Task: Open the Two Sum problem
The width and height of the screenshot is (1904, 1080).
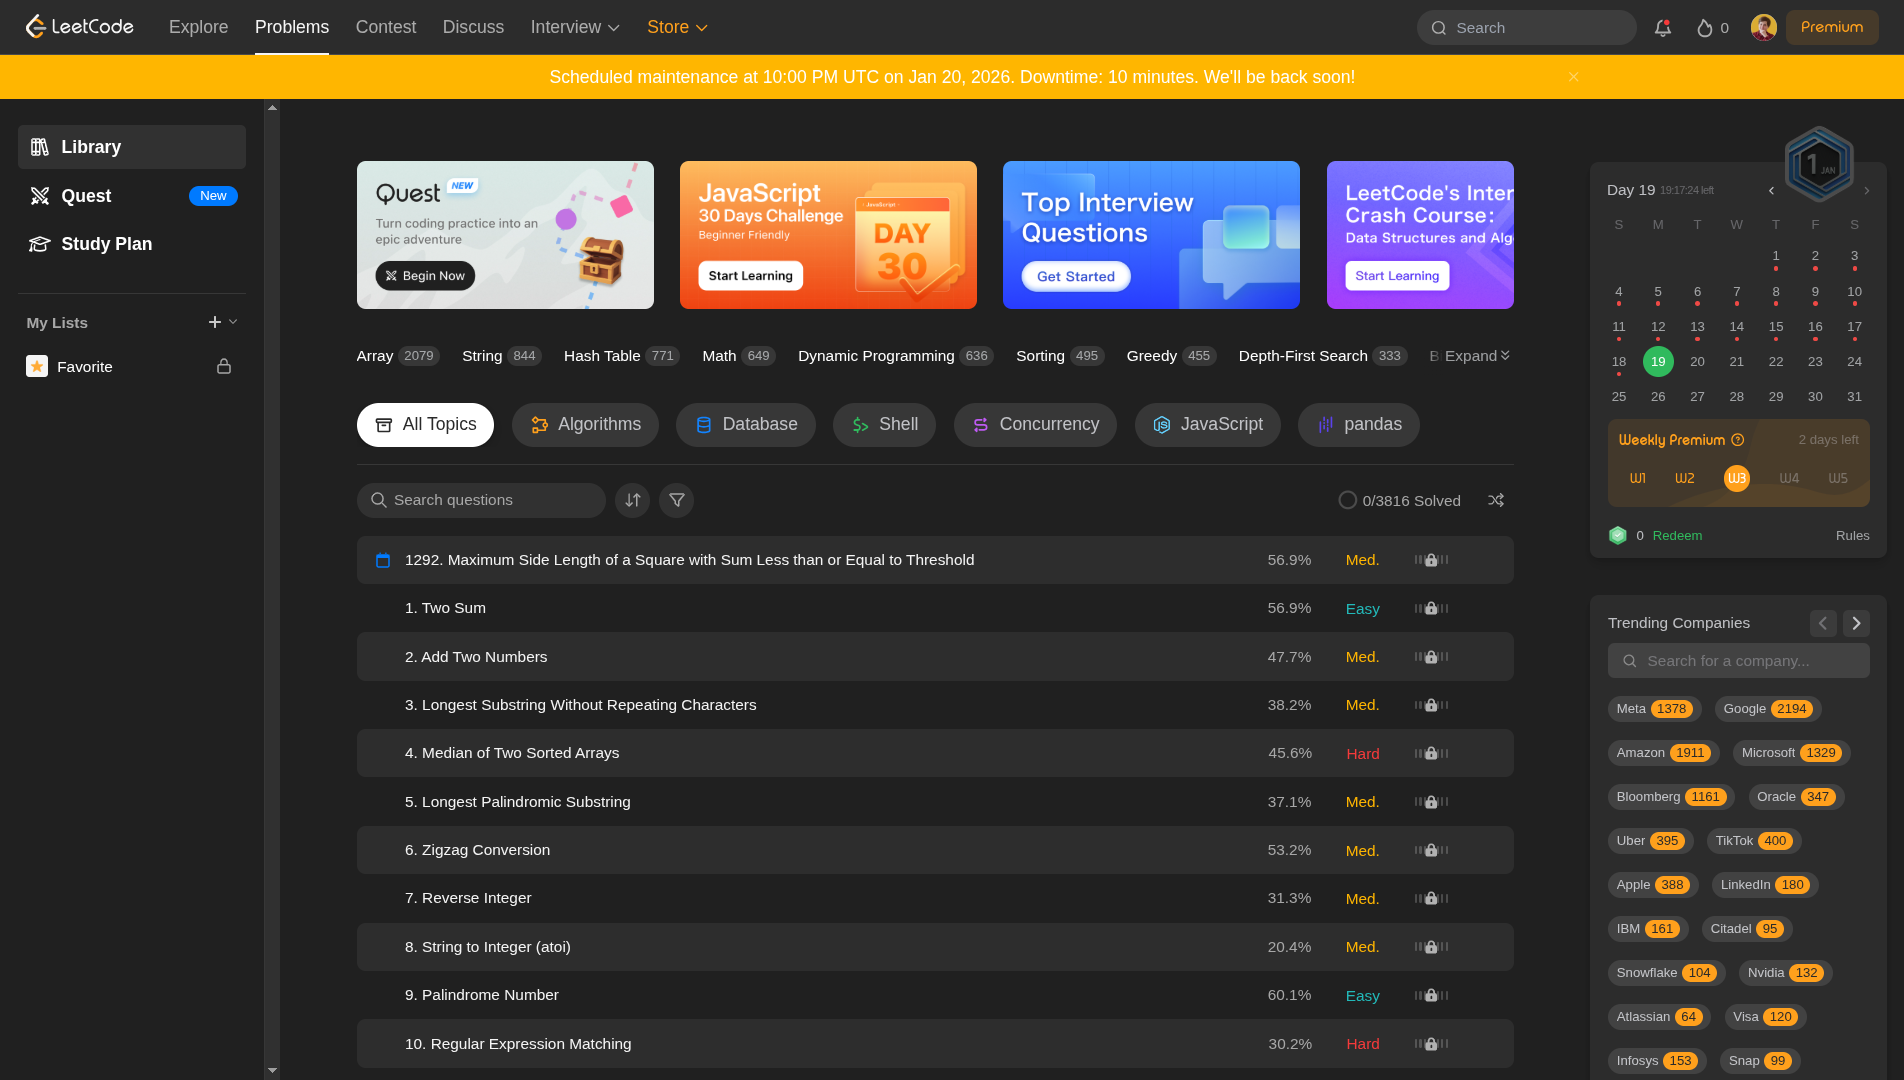Action: [453, 608]
